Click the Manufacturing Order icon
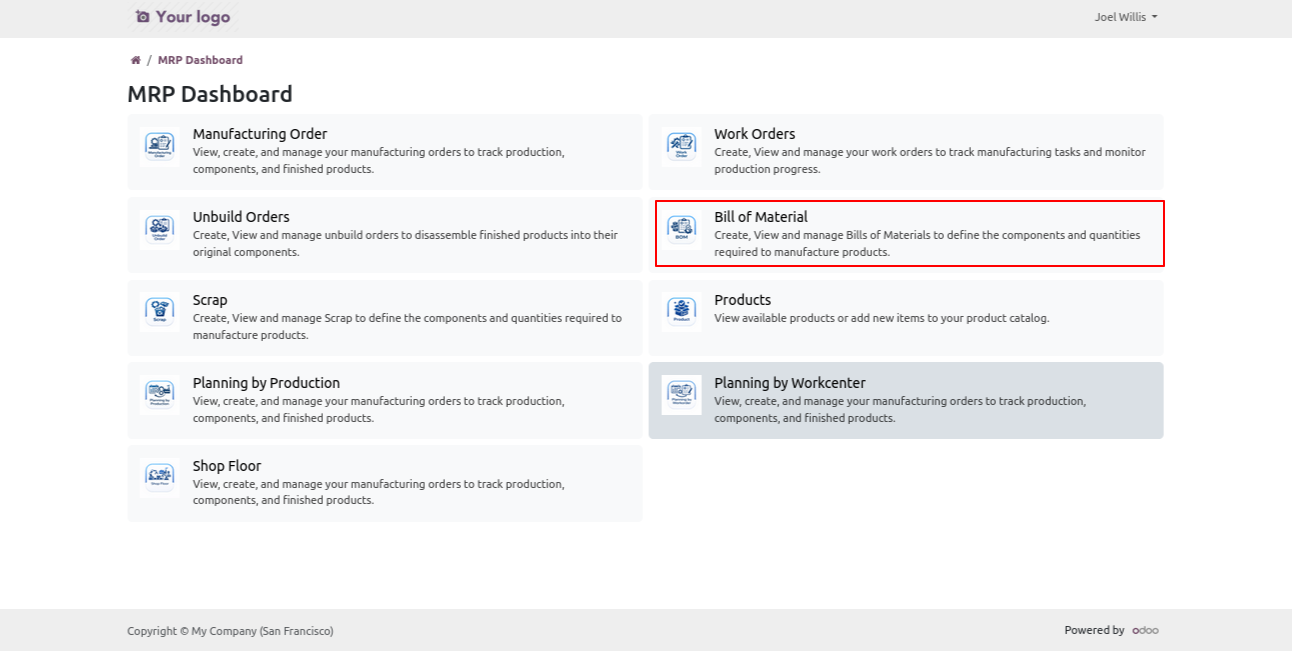 (160, 146)
